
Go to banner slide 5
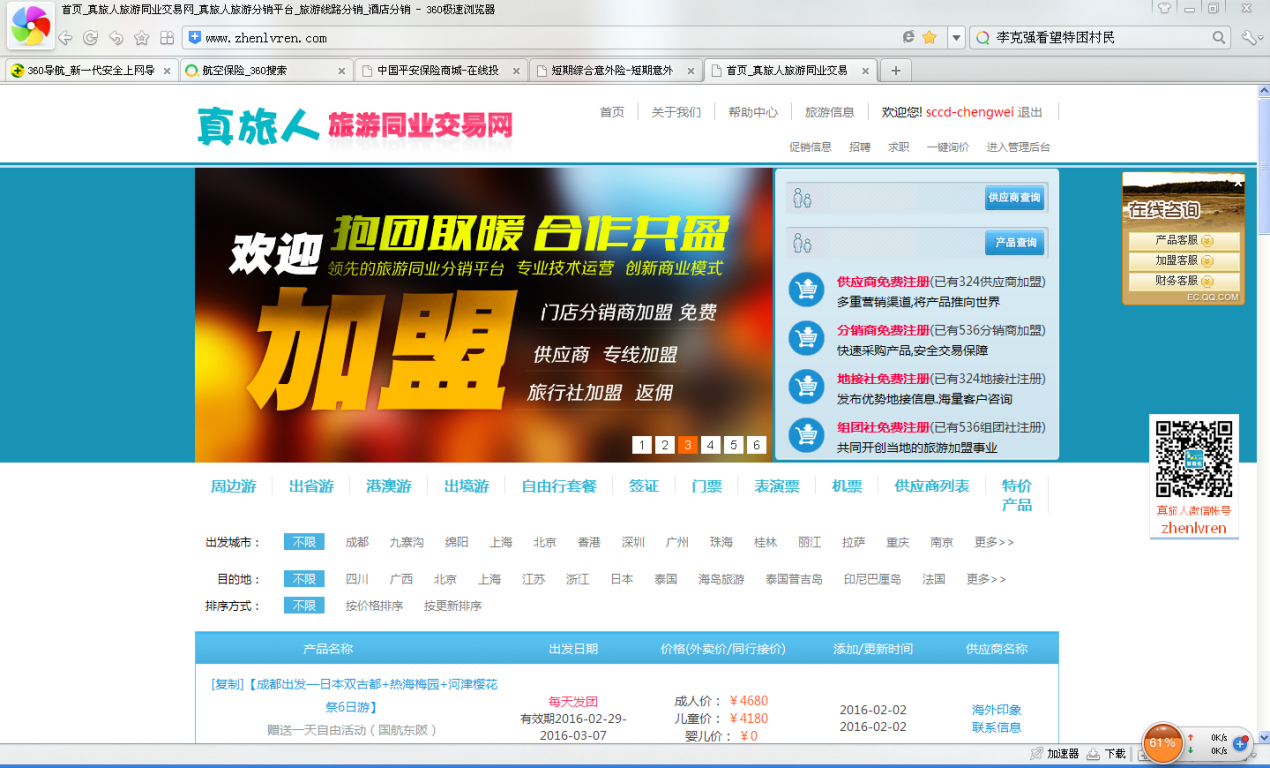click(x=733, y=445)
